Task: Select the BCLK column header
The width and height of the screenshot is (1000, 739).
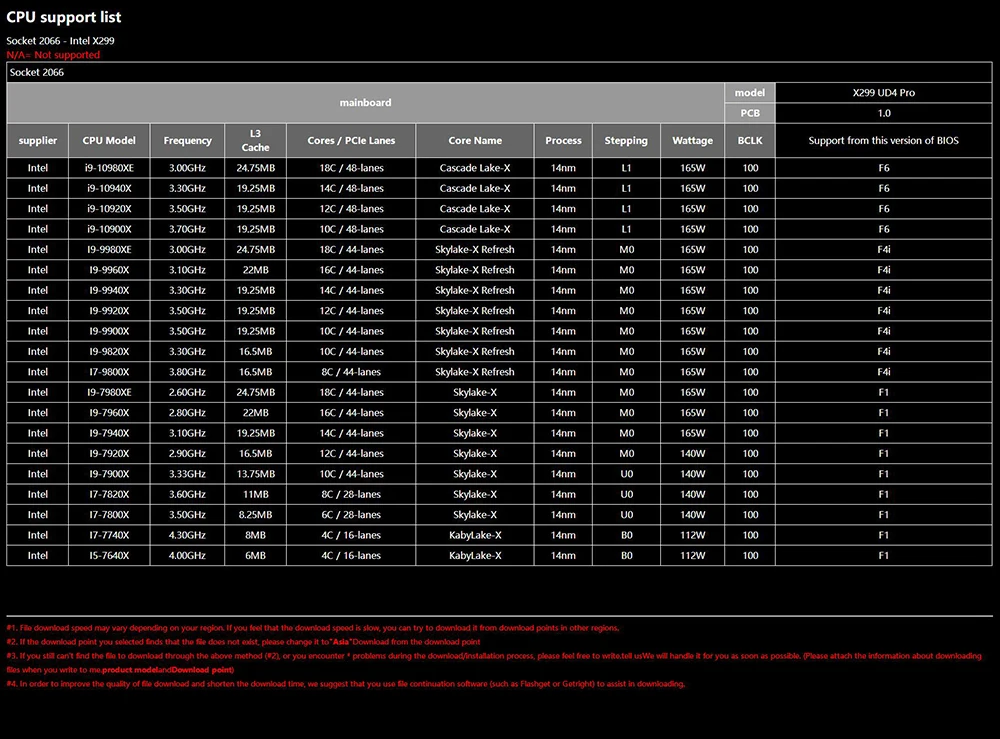Action: (x=750, y=141)
